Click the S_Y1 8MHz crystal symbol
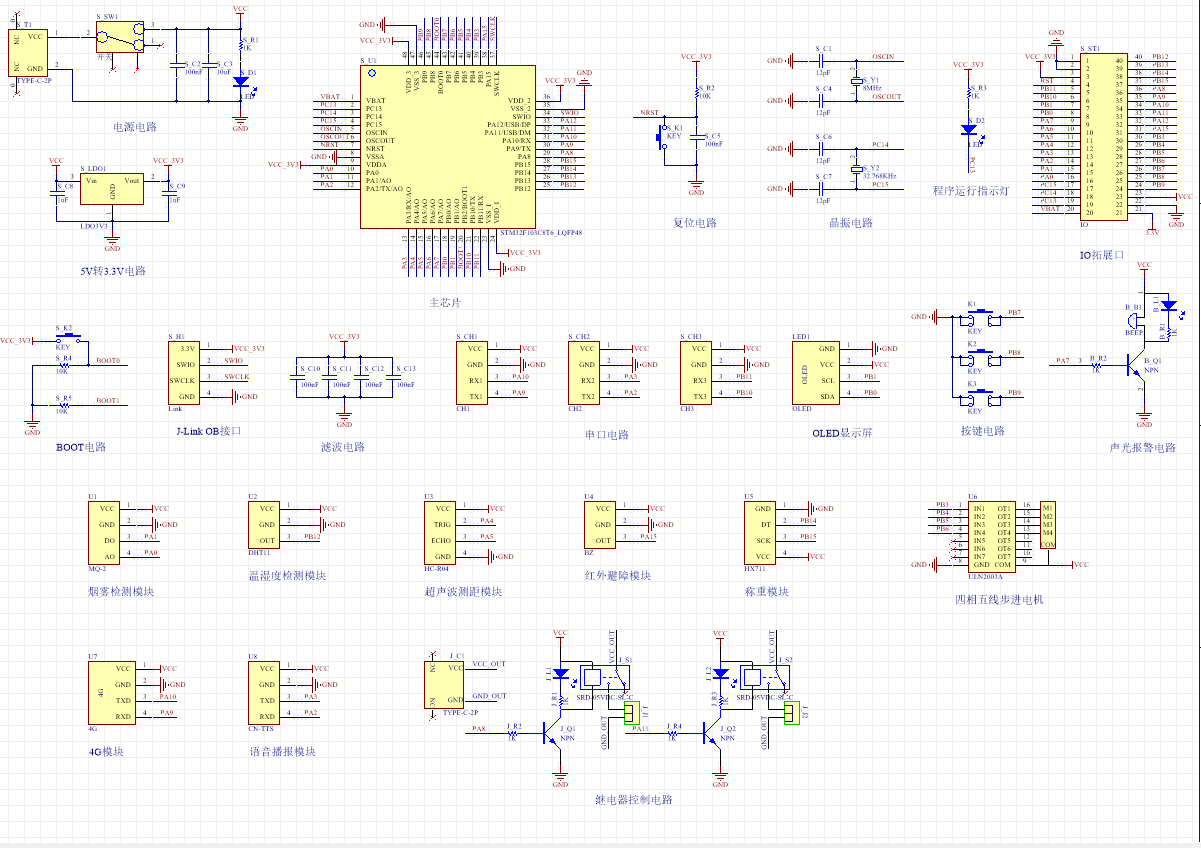This screenshot has width=1201, height=848. coord(856,80)
